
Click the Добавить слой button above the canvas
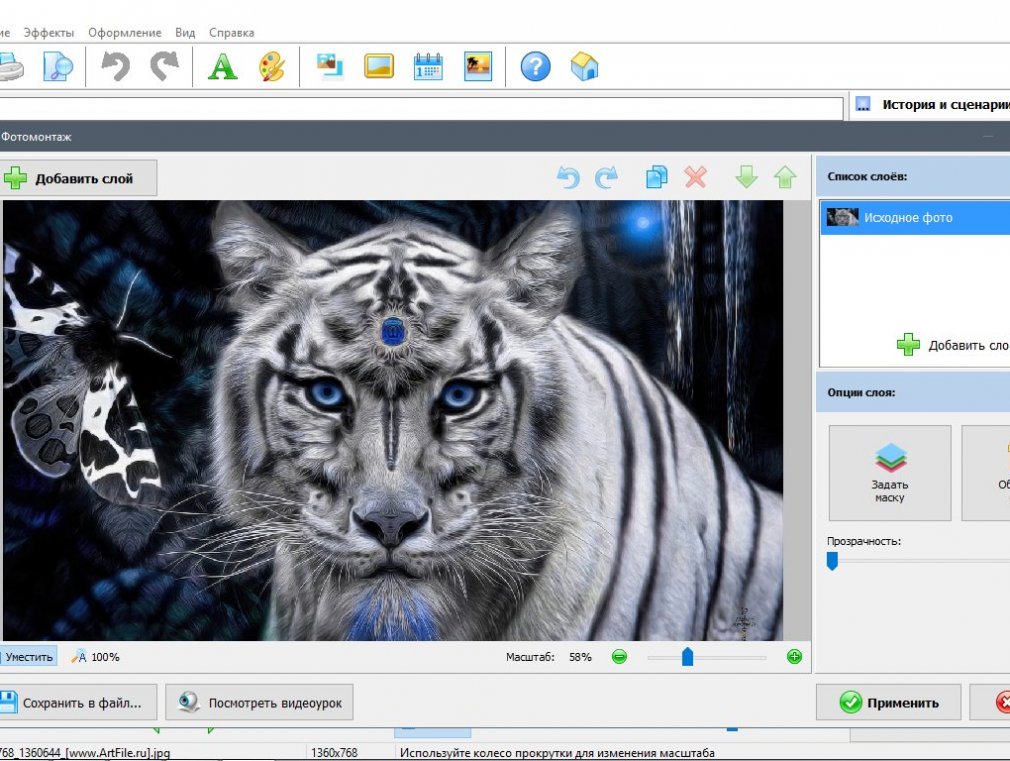point(78,178)
